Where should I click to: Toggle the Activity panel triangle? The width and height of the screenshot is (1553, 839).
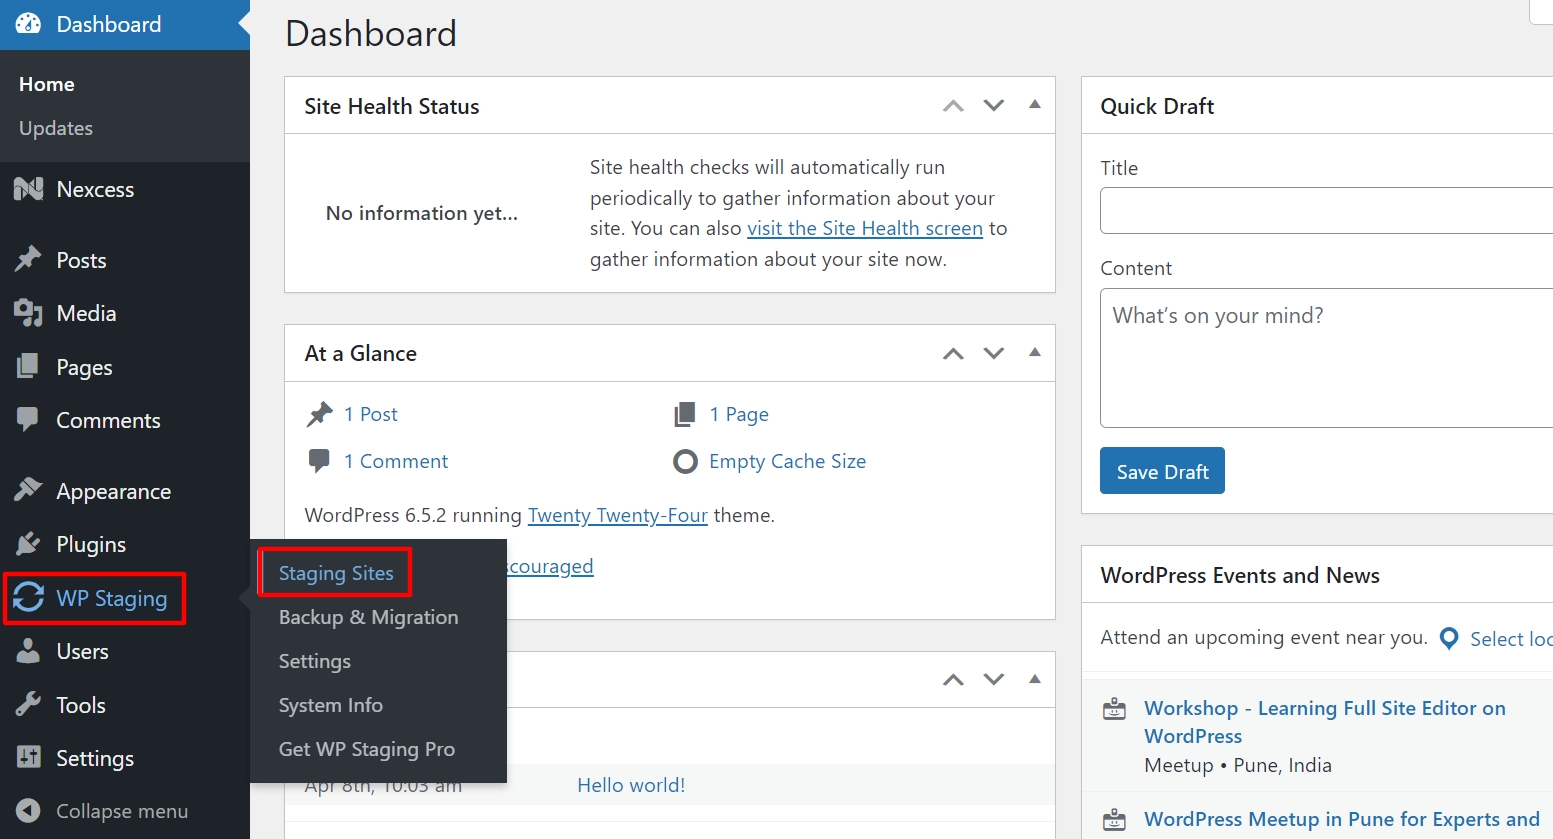pos(1035,679)
